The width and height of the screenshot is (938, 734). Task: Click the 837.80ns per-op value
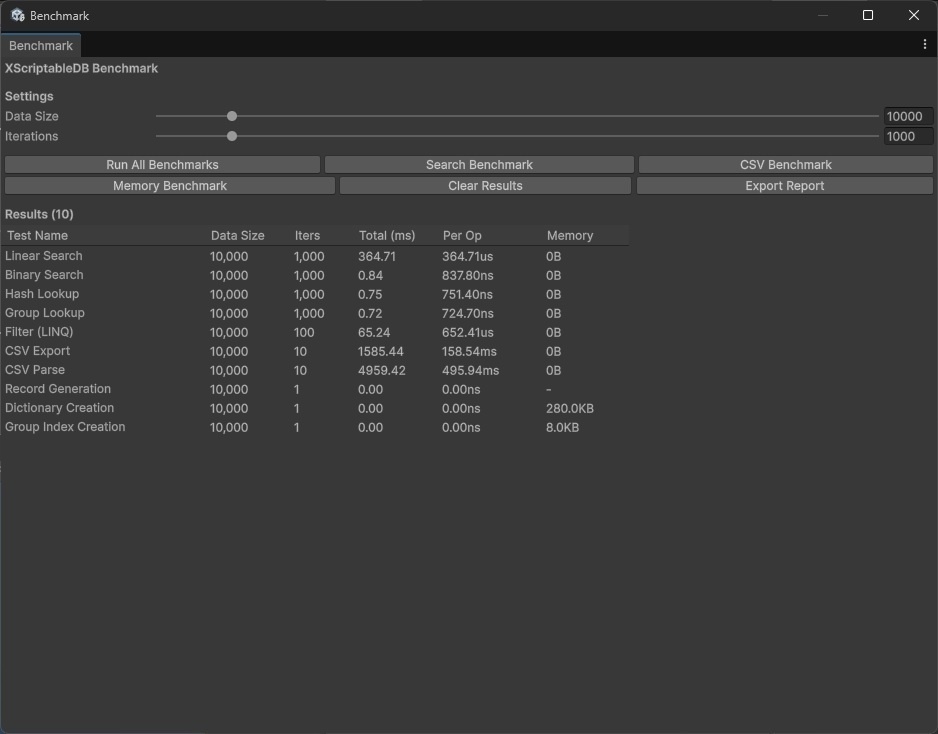467,276
